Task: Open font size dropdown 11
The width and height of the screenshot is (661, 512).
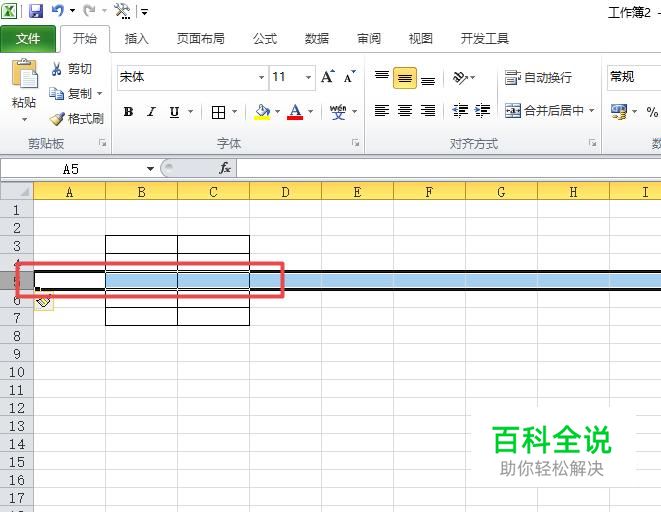Action: coord(308,78)
